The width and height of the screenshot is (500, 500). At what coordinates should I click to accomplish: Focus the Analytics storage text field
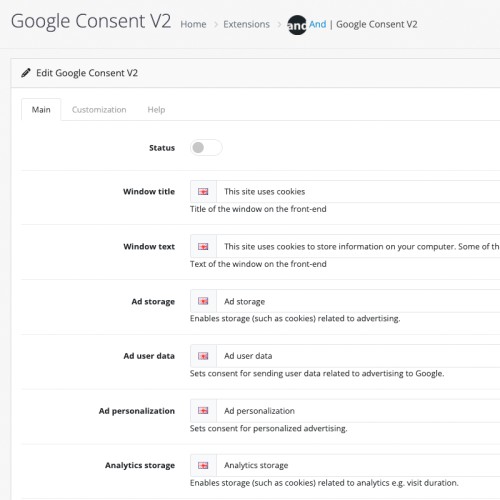pos(358,465)
